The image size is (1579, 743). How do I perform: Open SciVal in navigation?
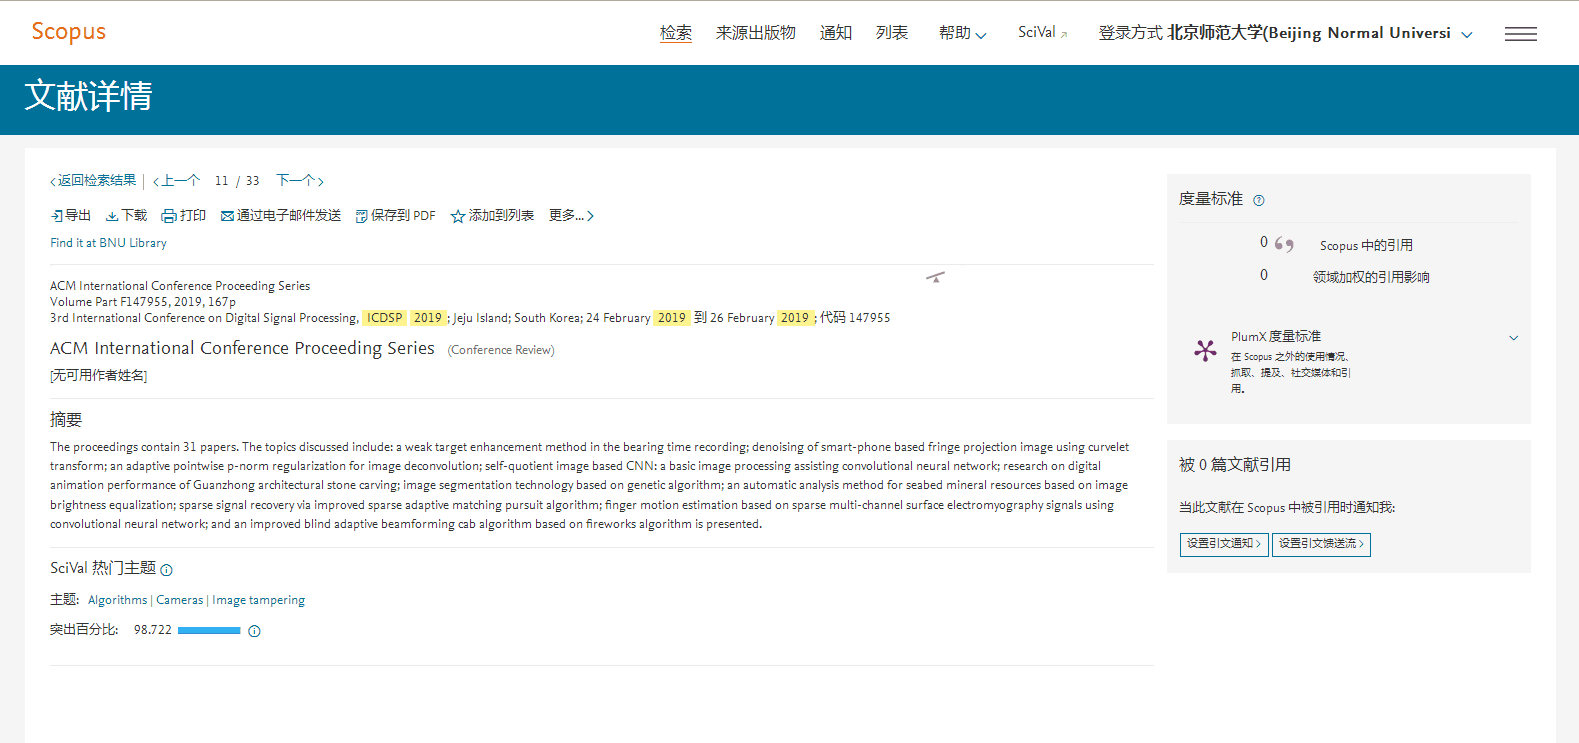click(x=1037, y=33)
